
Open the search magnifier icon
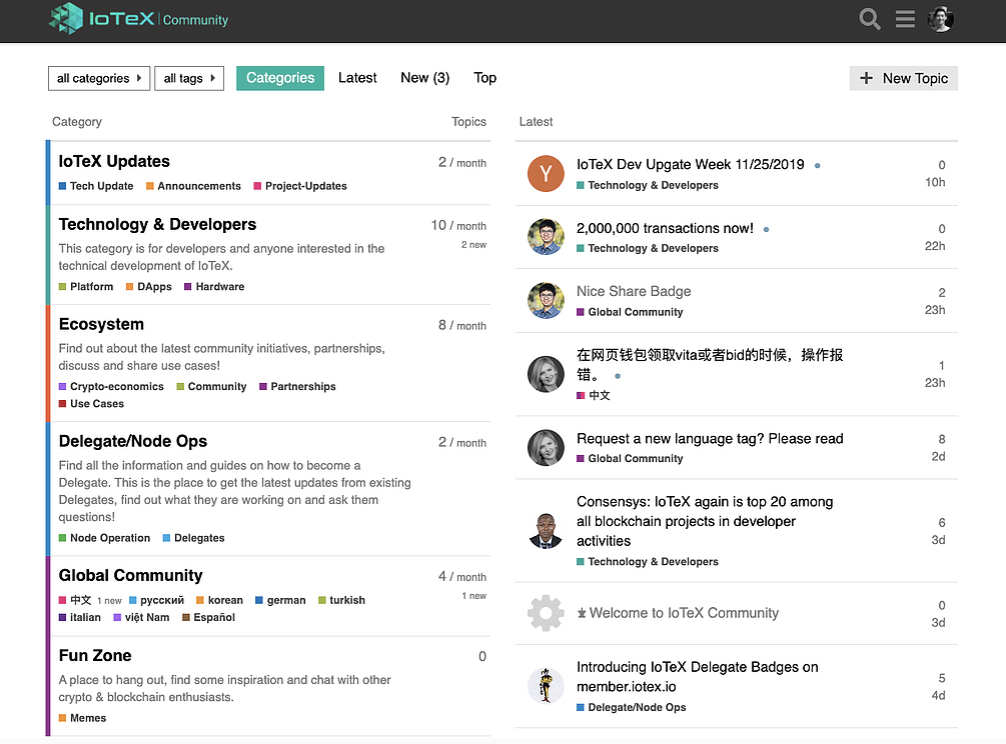point(869,19)
